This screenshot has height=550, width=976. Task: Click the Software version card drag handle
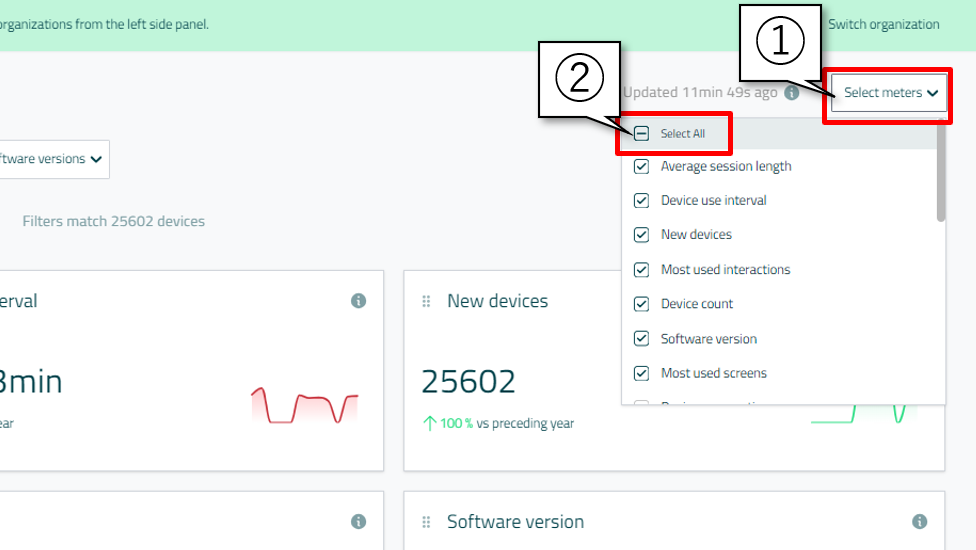tap(426, 522)
